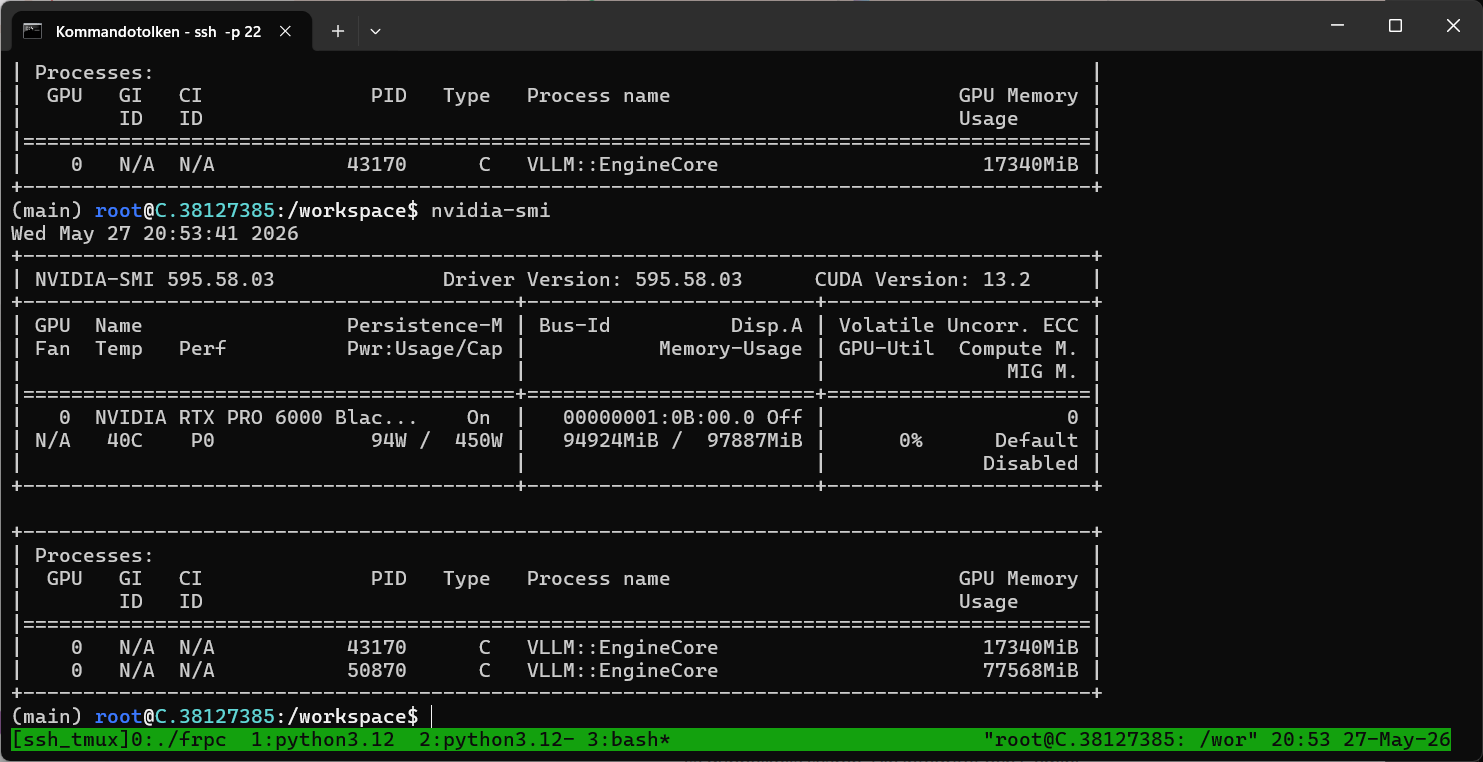Click the bottom prompt's cursor

click(x=432, y=717)
